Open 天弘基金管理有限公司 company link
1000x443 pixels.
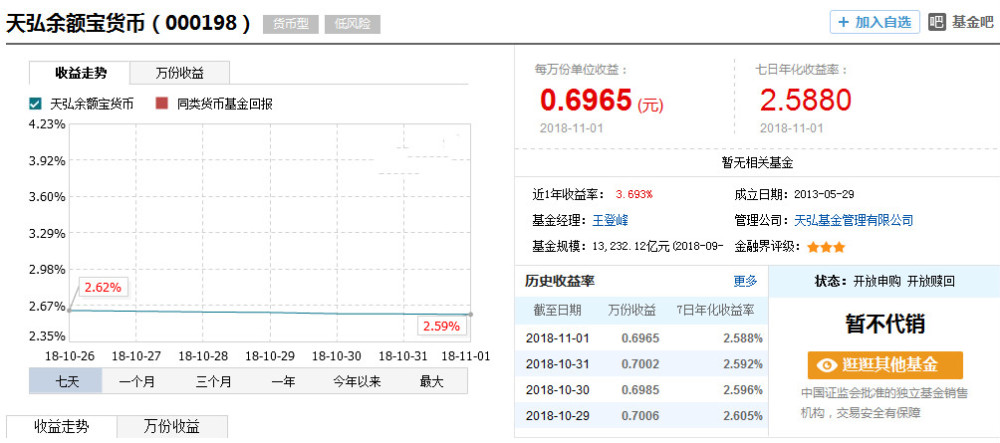(x=853, y=221)
